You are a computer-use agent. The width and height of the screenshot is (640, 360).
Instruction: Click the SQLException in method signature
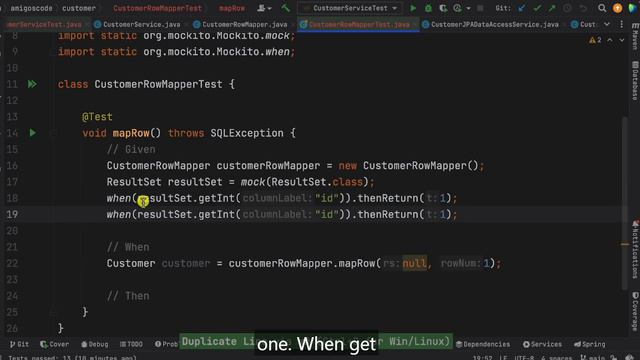point(247,133)
